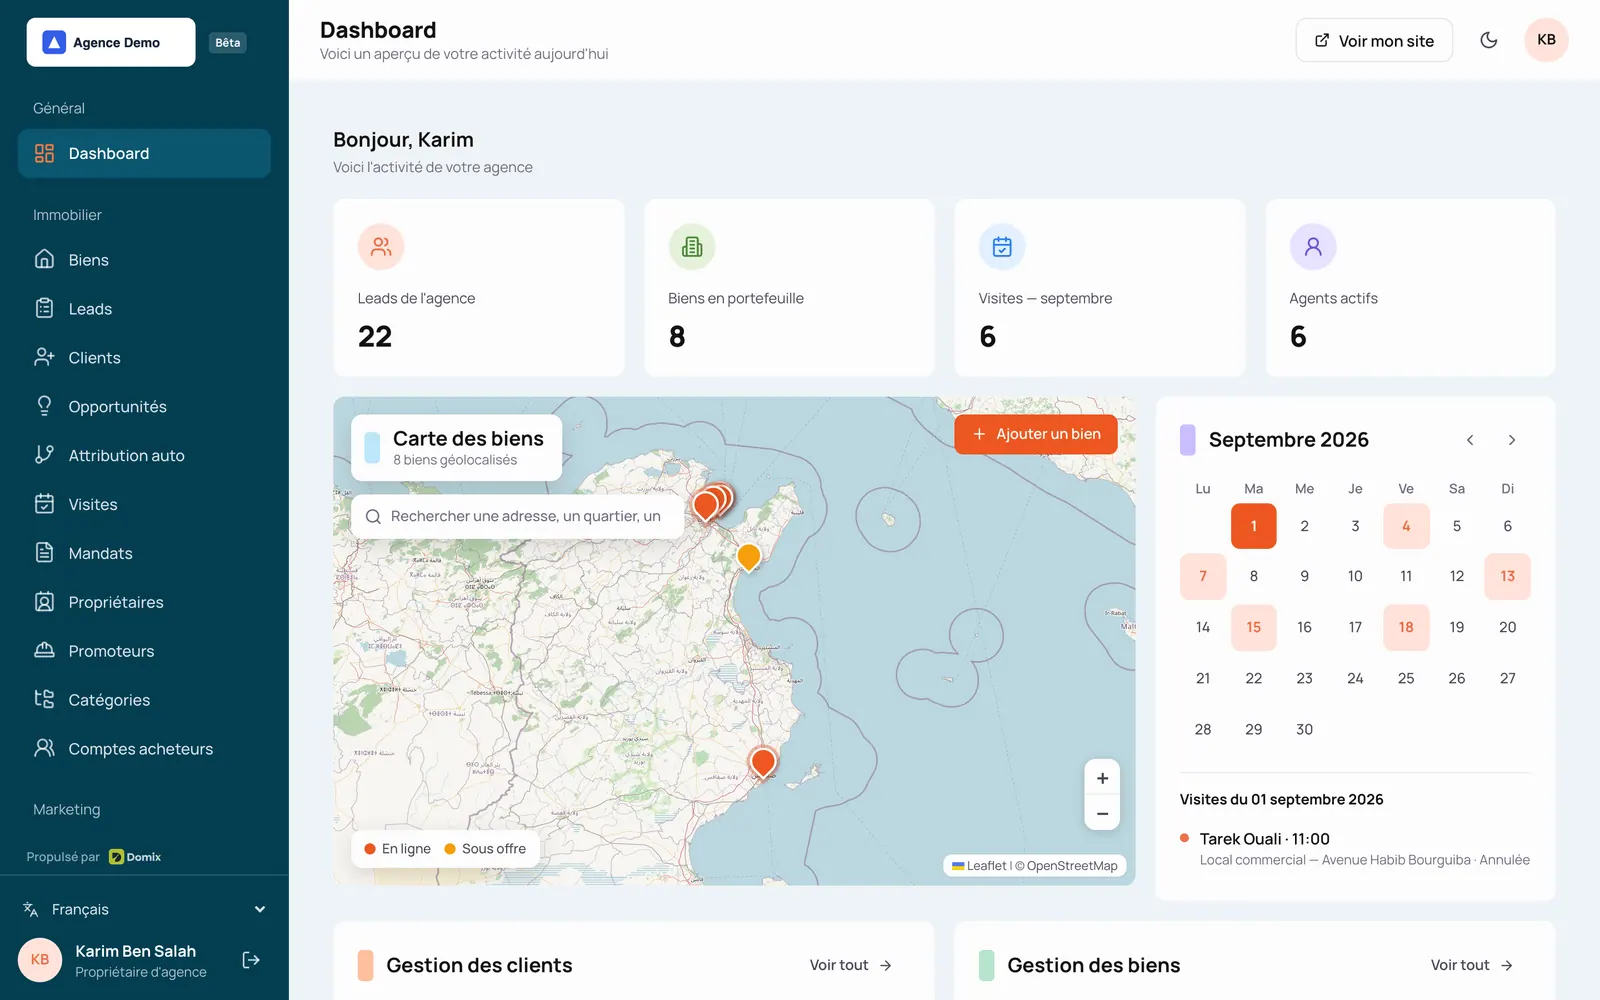Toggle the En ligne legend filter

click(397, 849)
